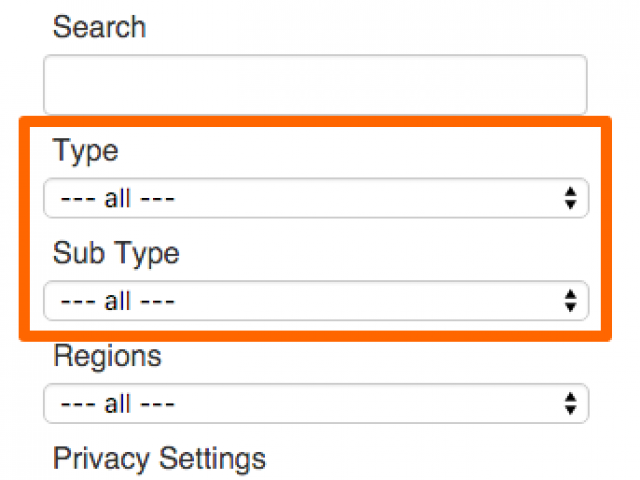640x480 pixels.
Task: Open the Regions dropdown
Action: tap(316, 404)
